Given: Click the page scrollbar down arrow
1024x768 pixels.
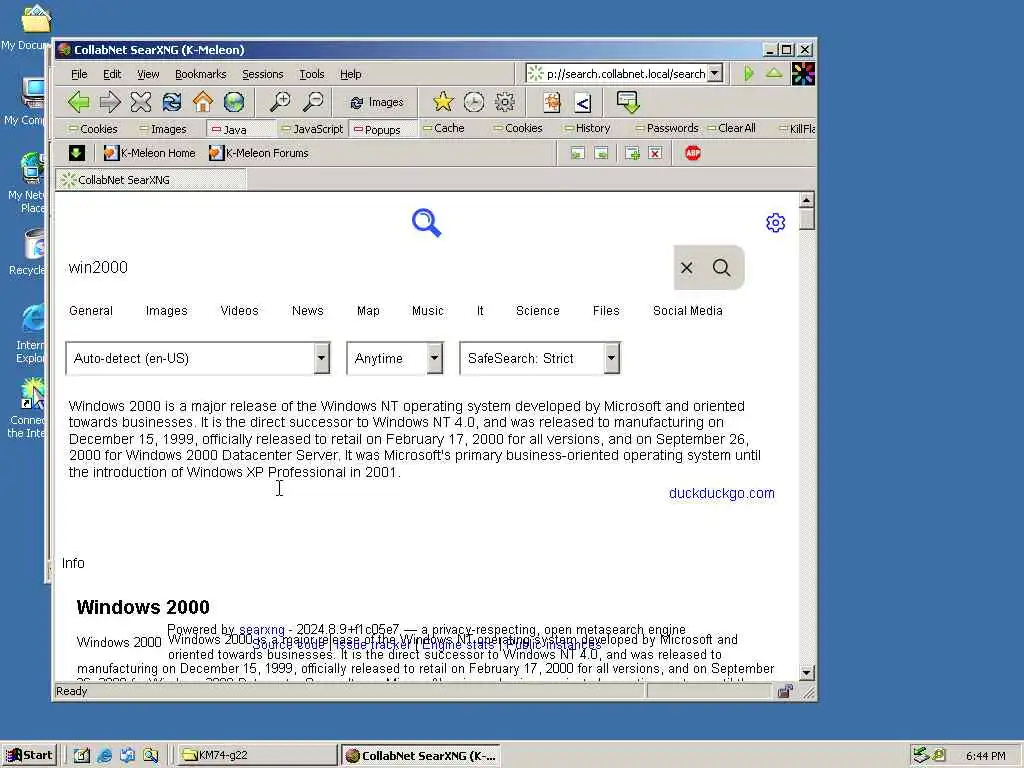Looking at the screenshot, I should click(x=807, y=673).
